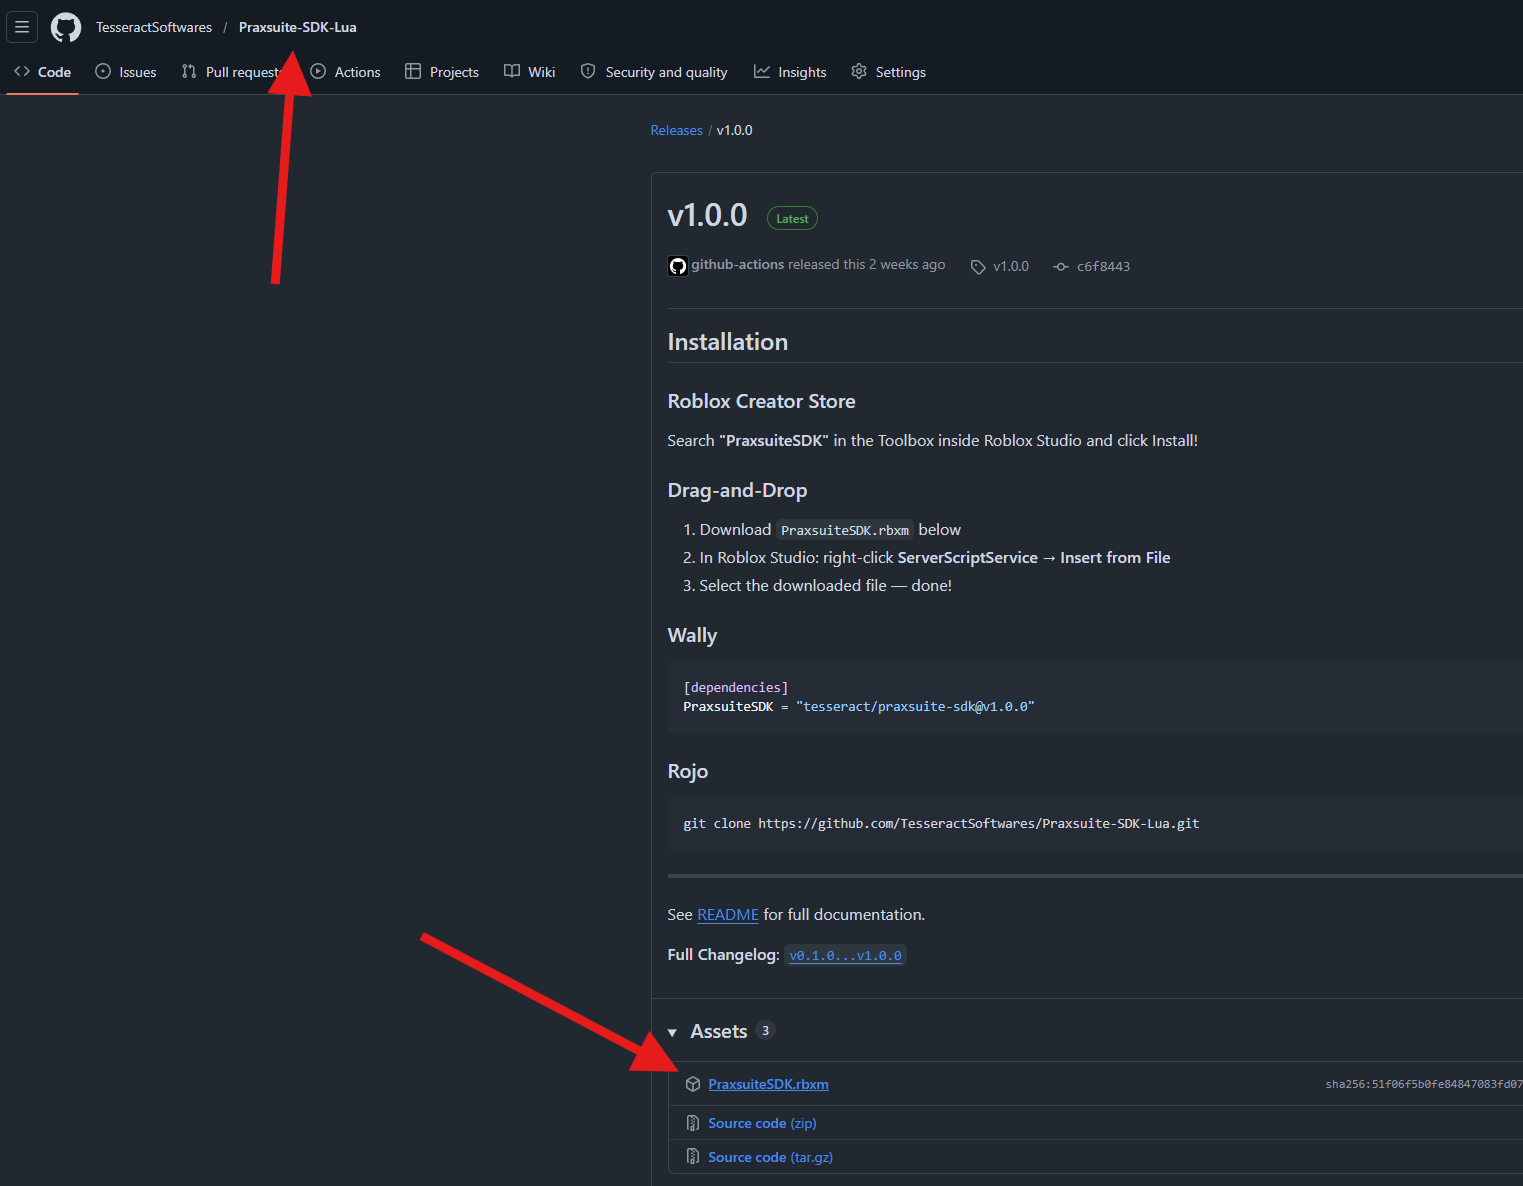Open the github-actions author profile

[x=738, y=265]
